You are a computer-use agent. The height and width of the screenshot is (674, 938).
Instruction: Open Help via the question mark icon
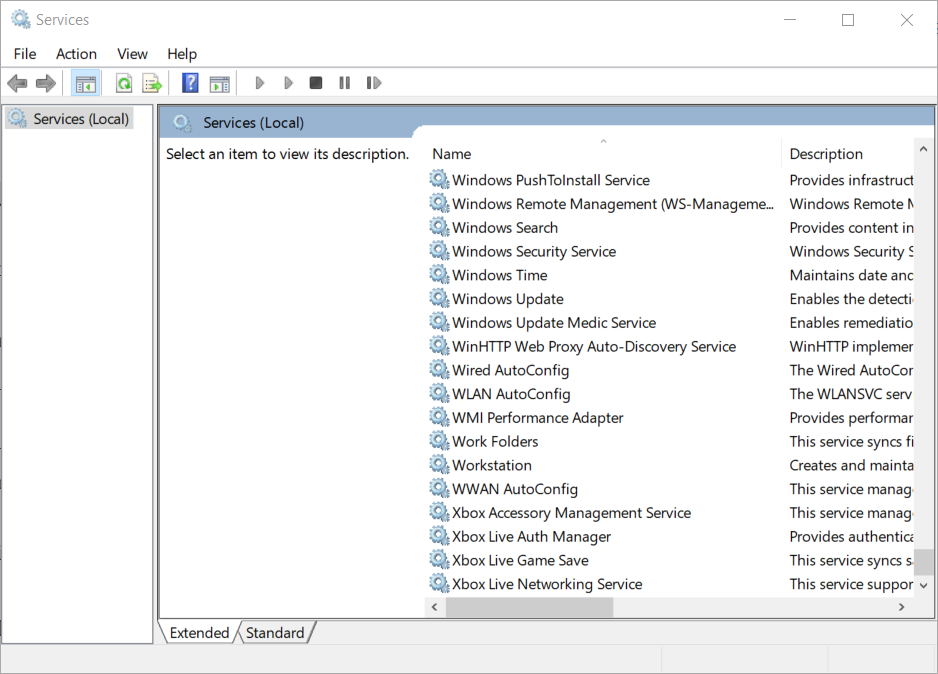(189, 82)
